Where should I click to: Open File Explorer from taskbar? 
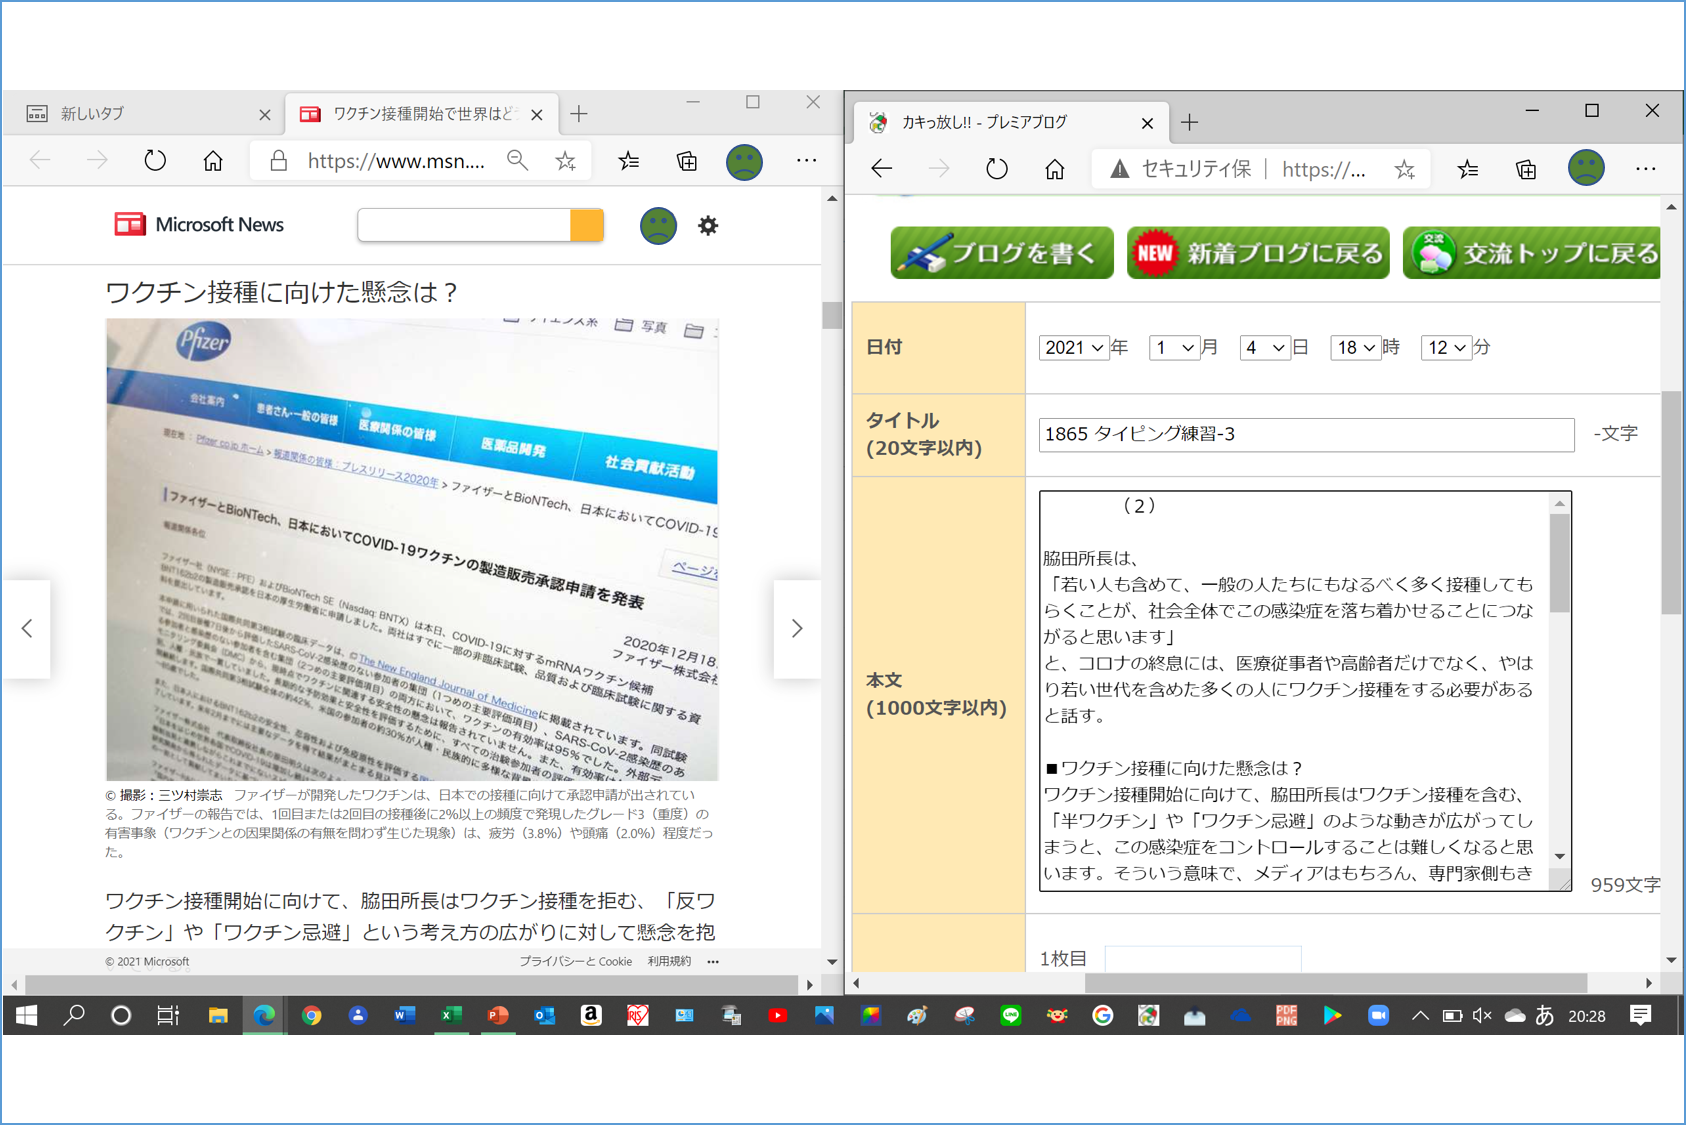[x=217, y=1016]
